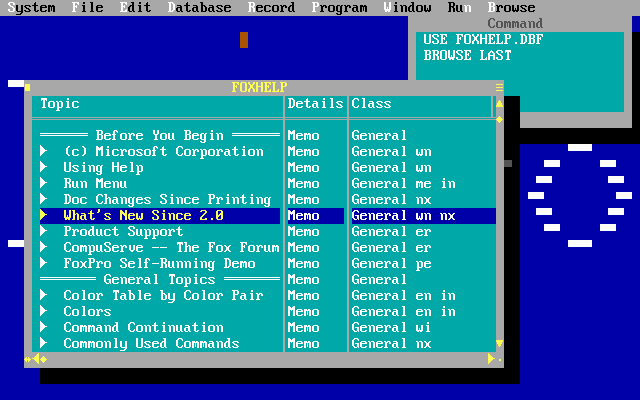Expand the Run Menu topic arrow

(x=44, y=183)
